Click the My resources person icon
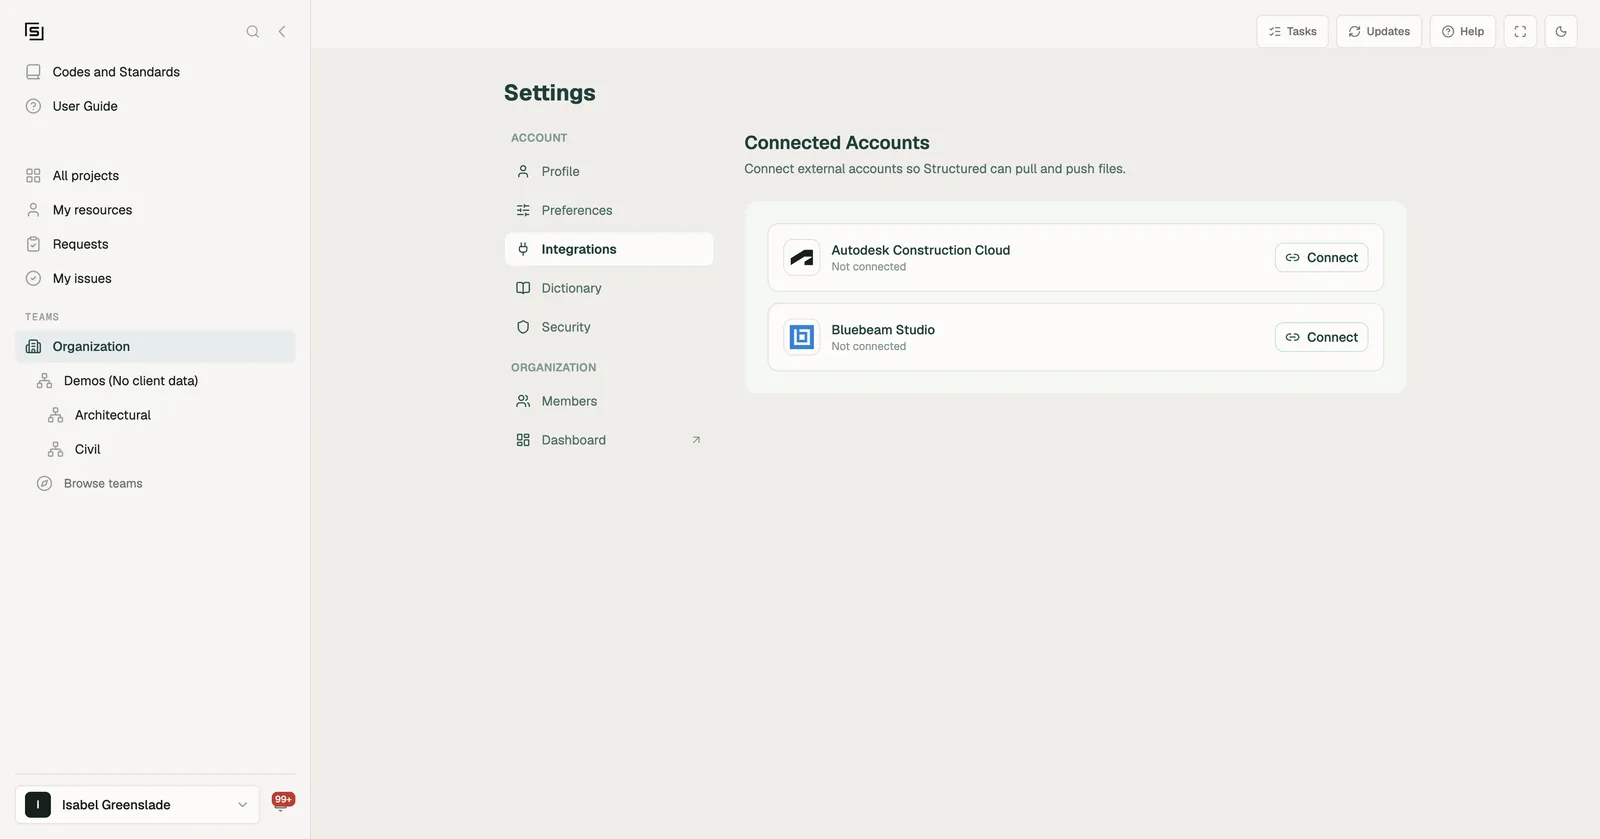The width and height of the screenshot is (1600, 839). 33,210
